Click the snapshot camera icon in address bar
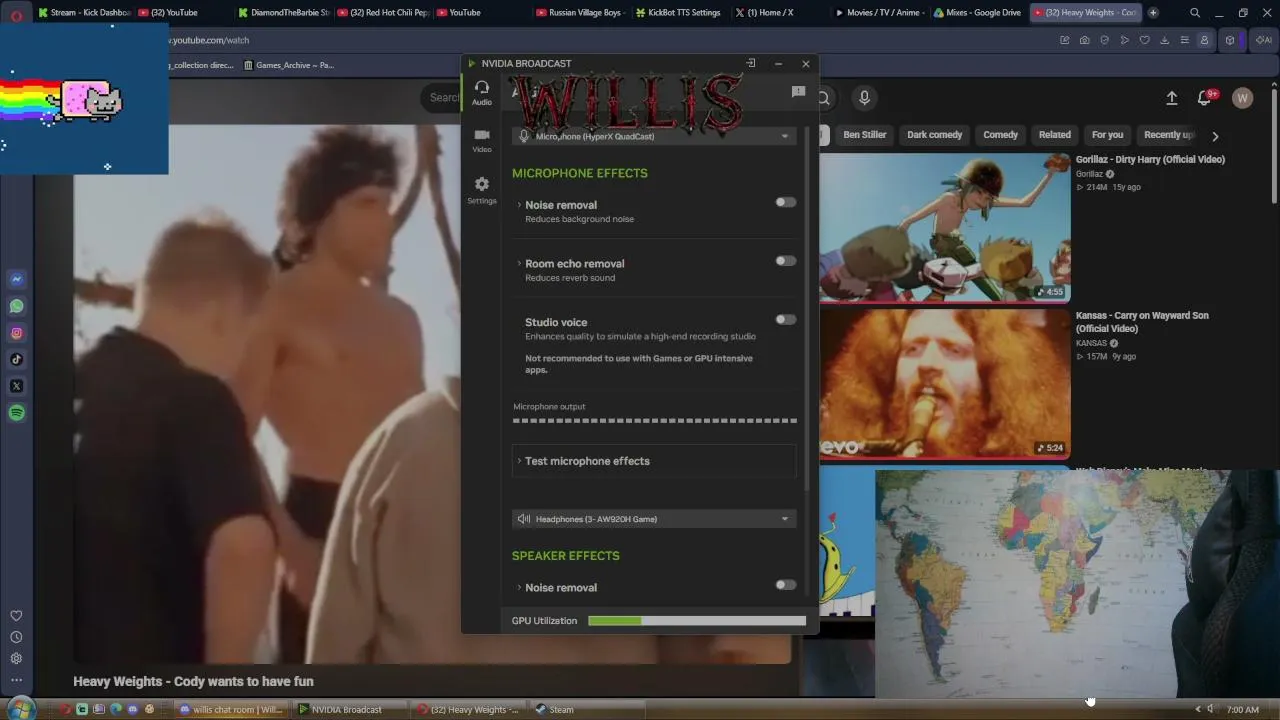The image size is (1280, 720). 1085,40
